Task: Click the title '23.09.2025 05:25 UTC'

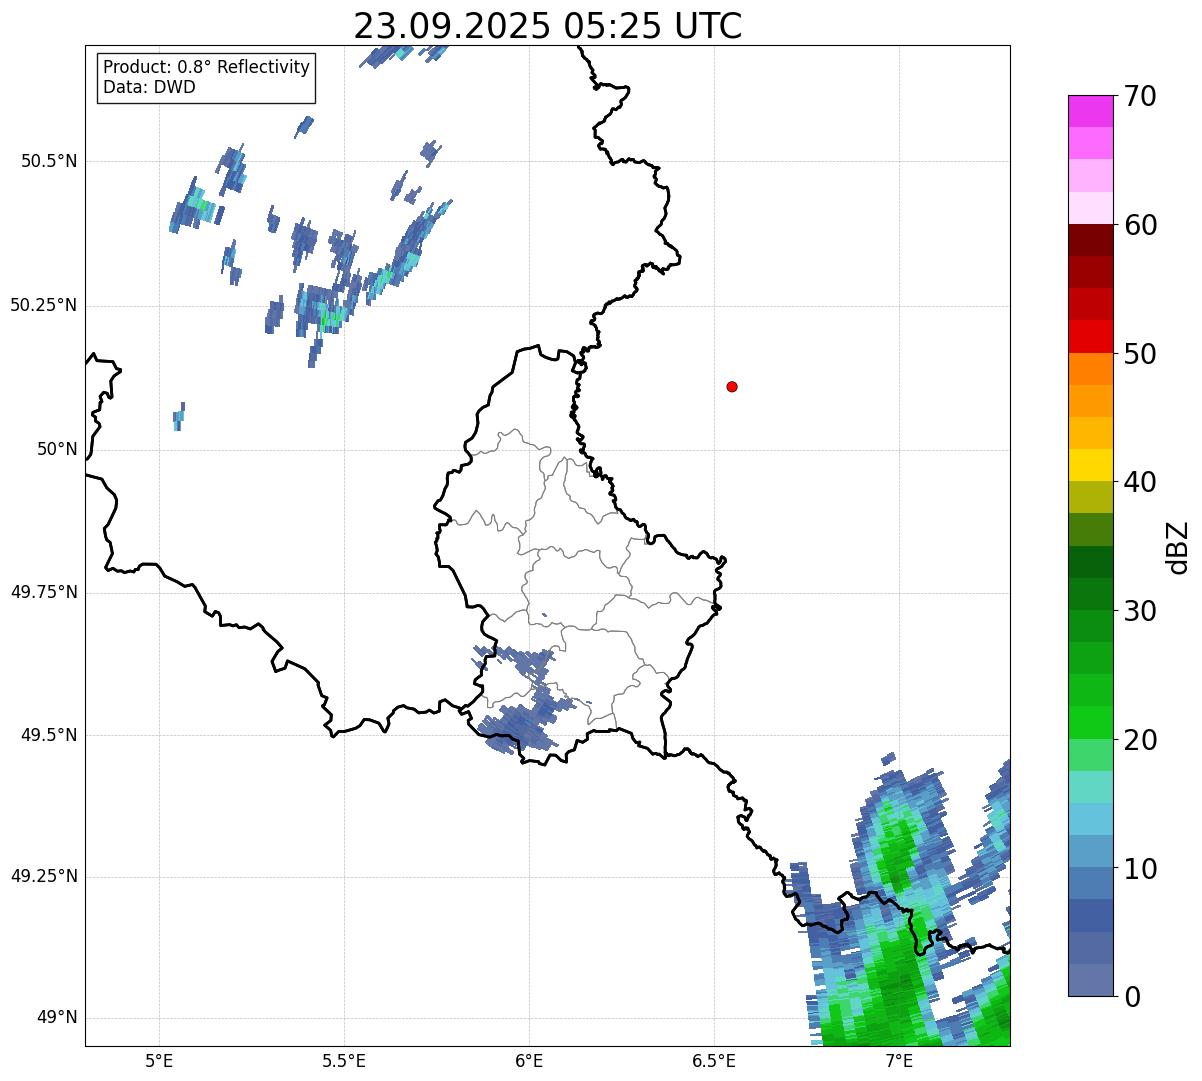Action: click(548, 25)
